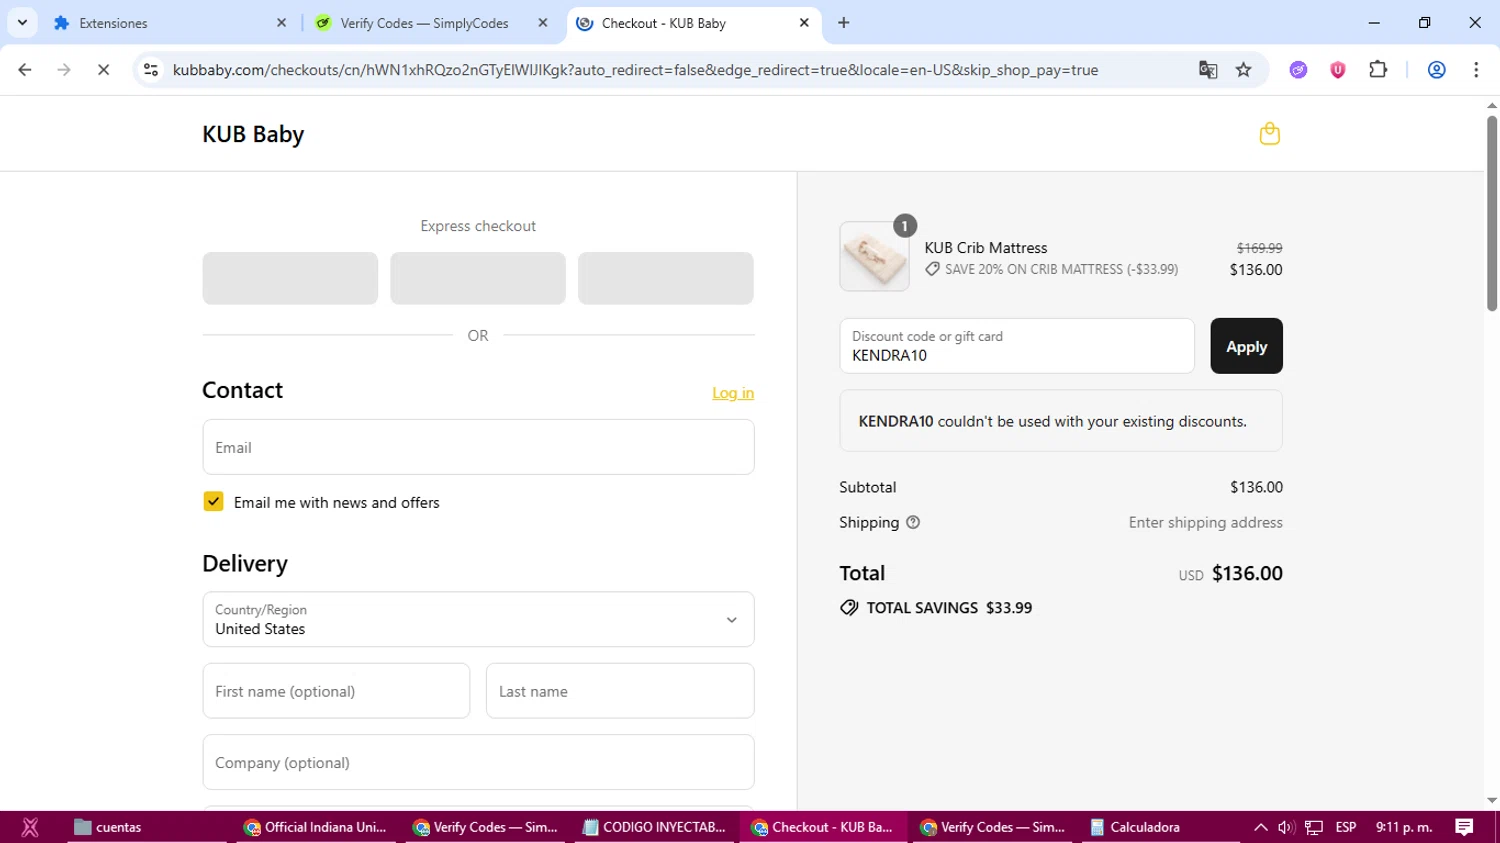This screenshot has width=1500, height=843.
Task: Click the page vertical scrollbar thumb
Action: [x=1492, y=213]
